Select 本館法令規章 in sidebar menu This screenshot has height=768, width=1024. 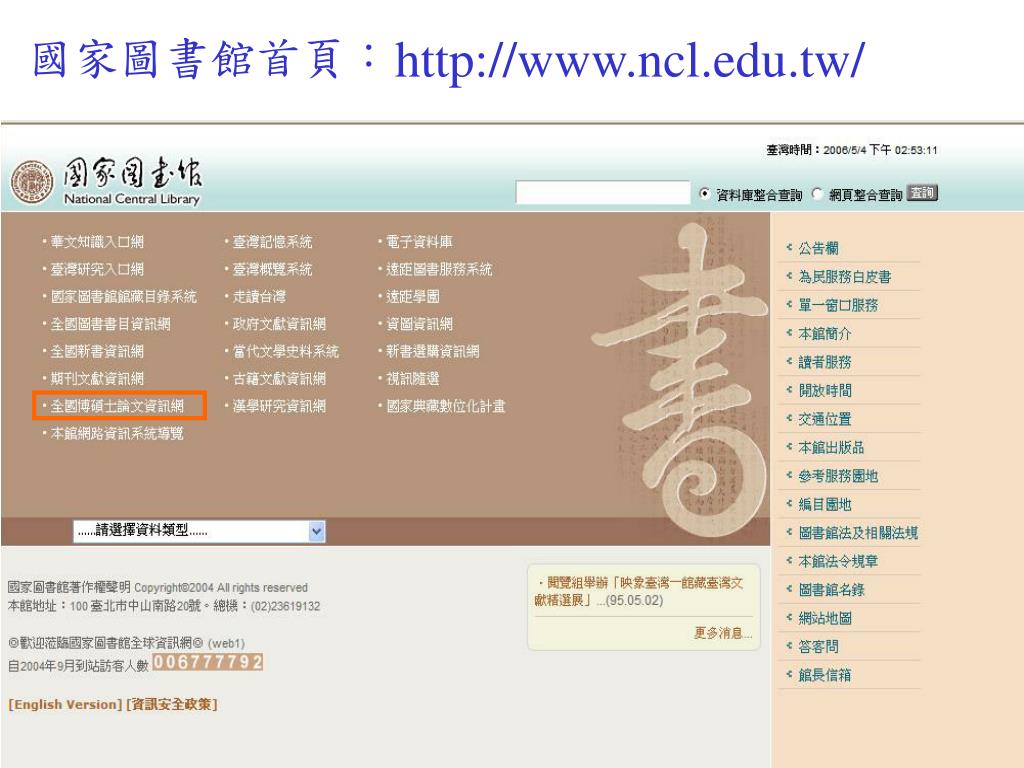point(838,561)
